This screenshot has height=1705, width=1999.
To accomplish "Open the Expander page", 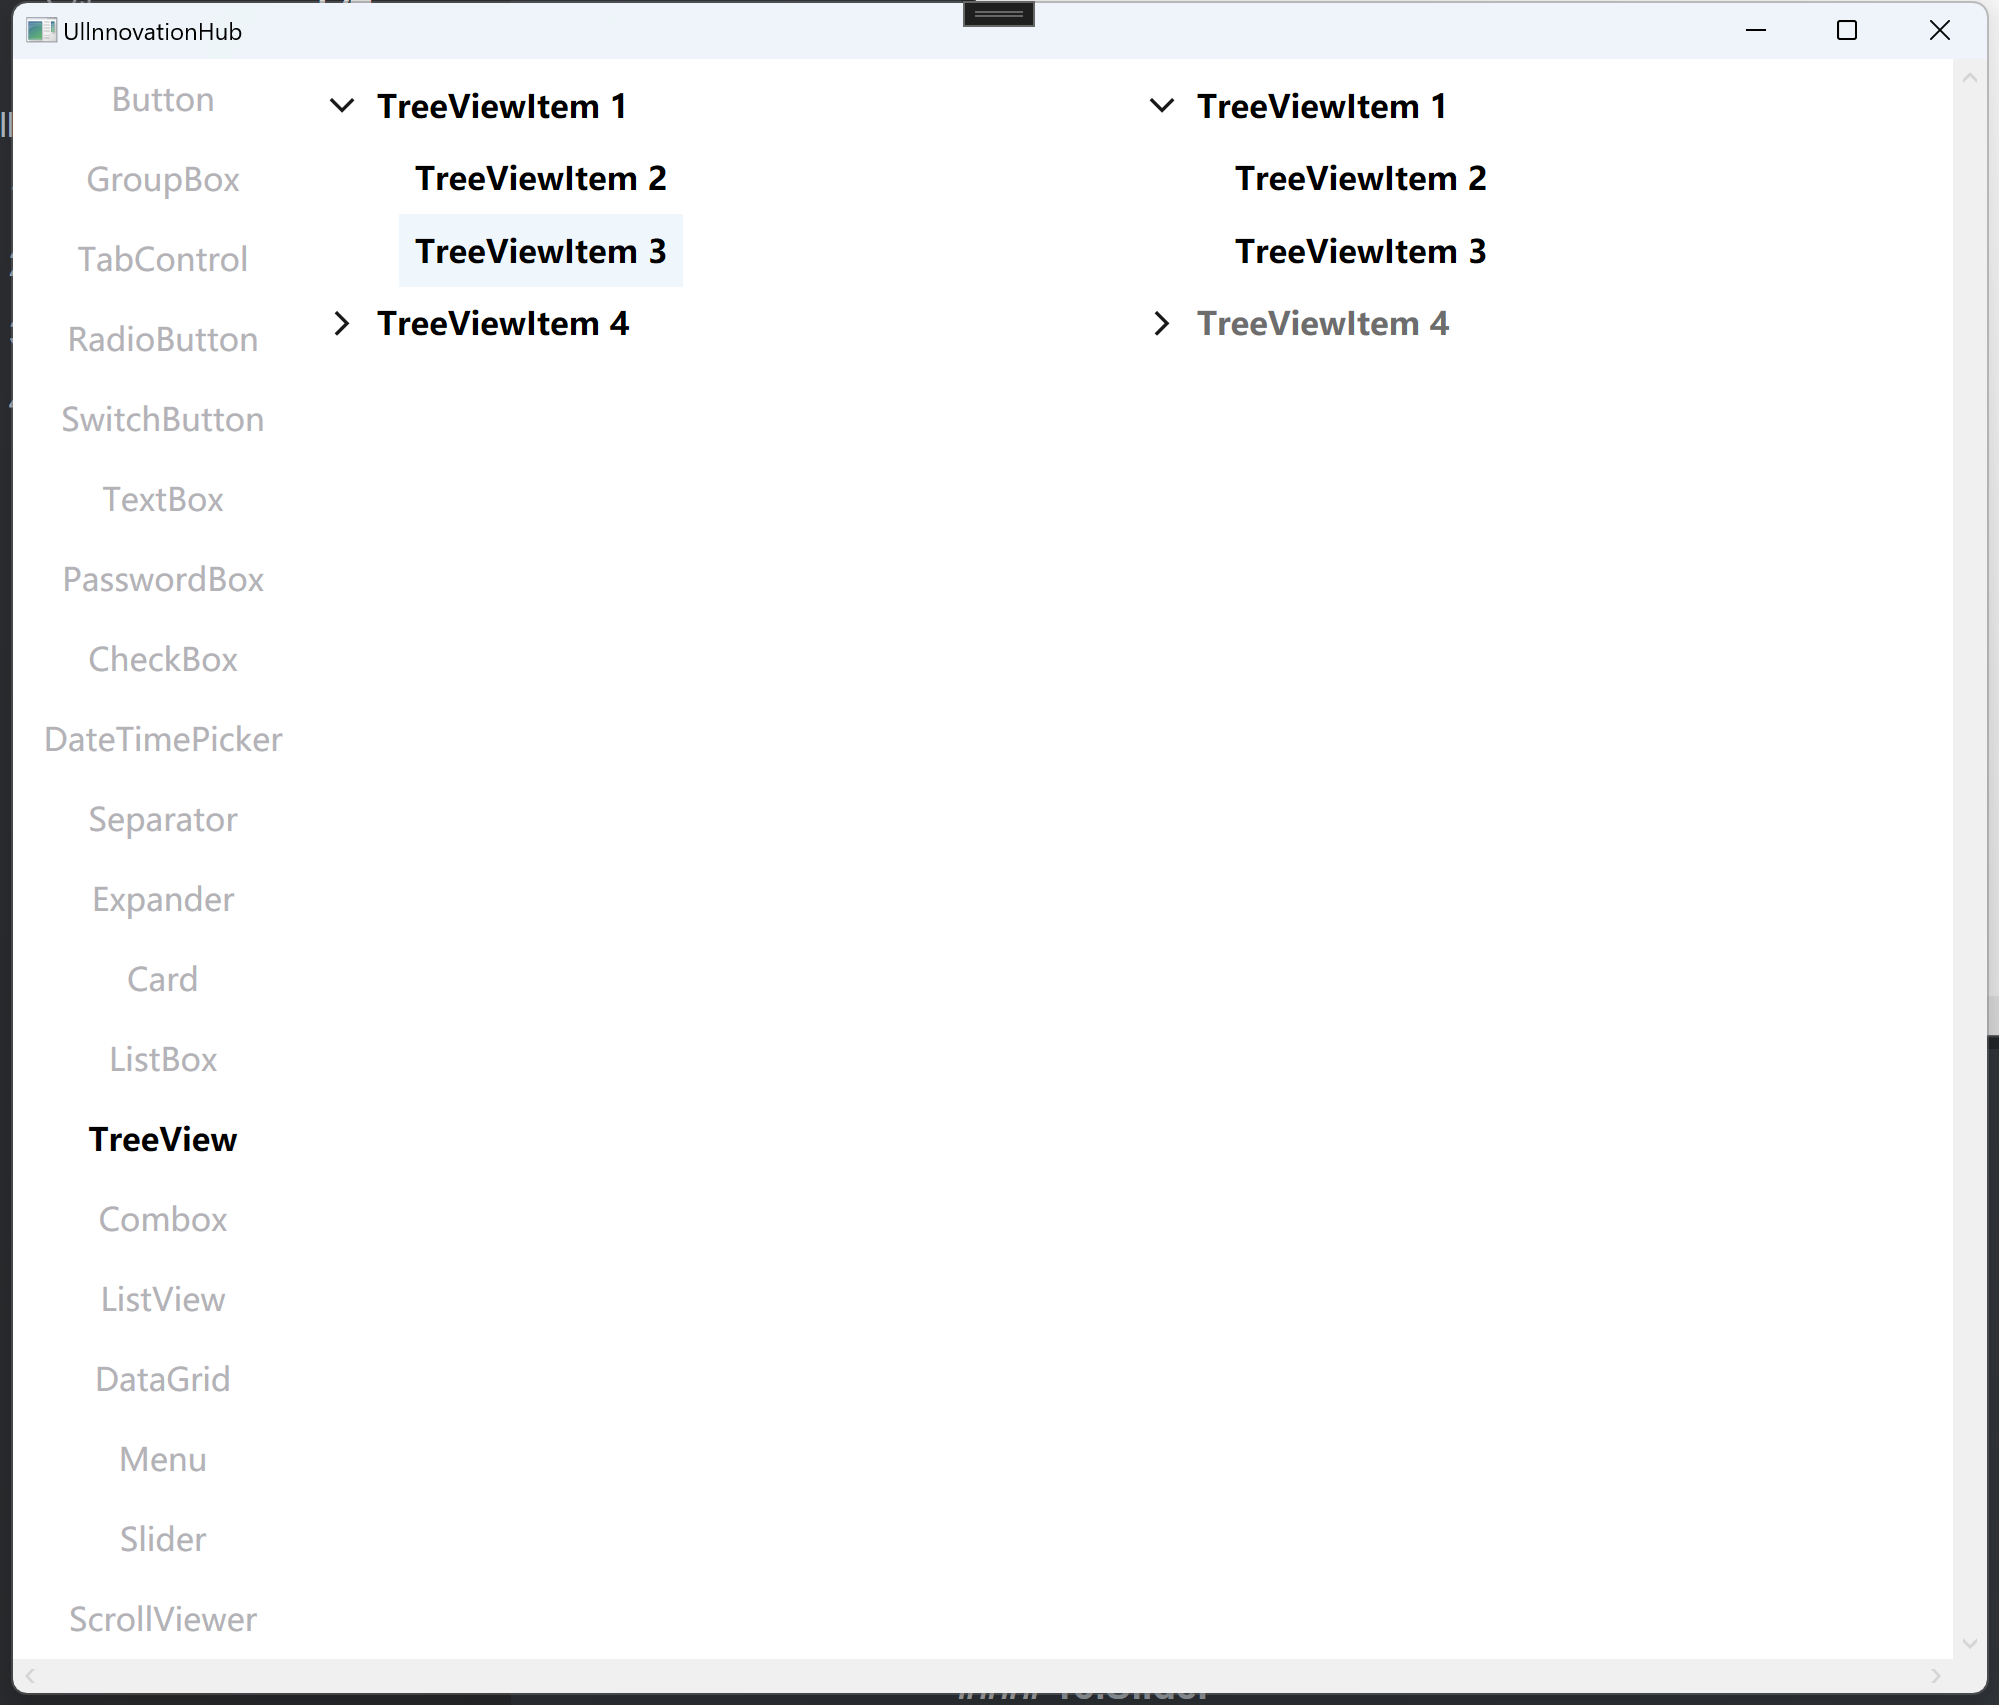I will (163, 899).
